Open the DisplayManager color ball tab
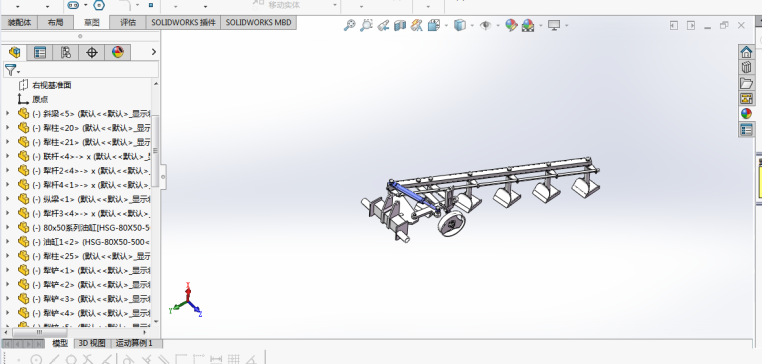 (x=118, y=52)
